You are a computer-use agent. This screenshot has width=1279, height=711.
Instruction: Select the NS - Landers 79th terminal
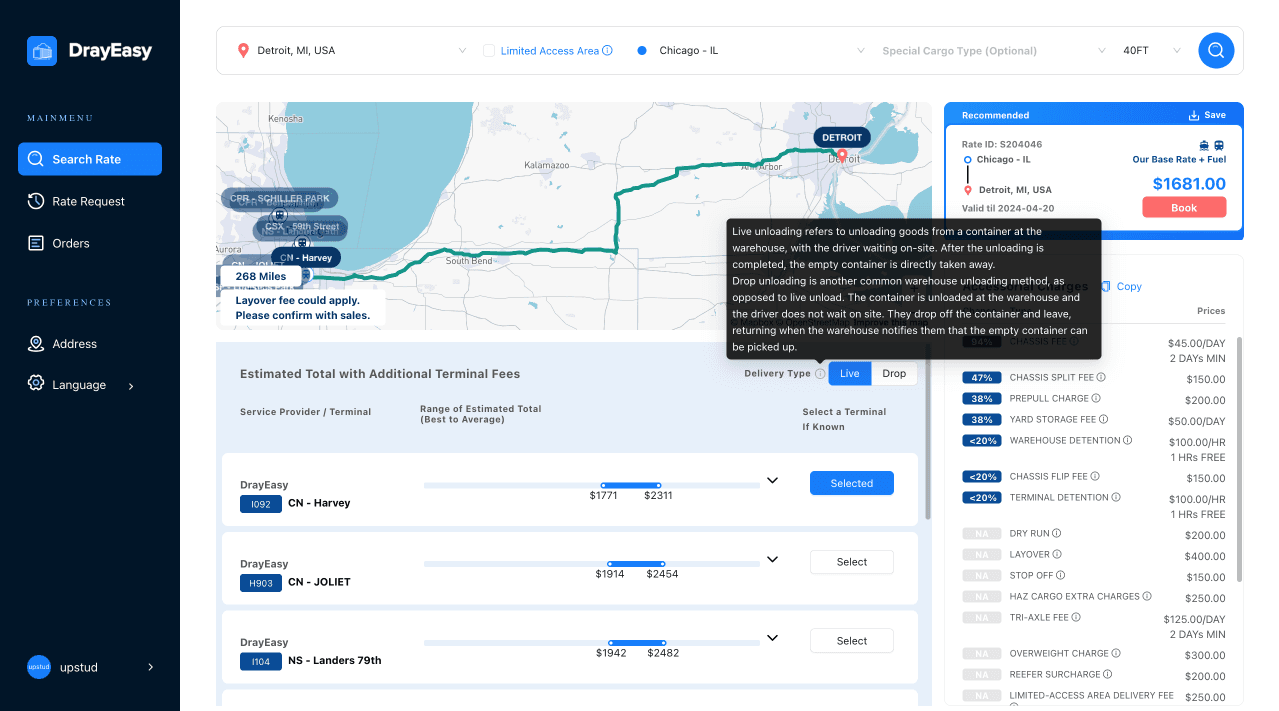coord(852,641)
